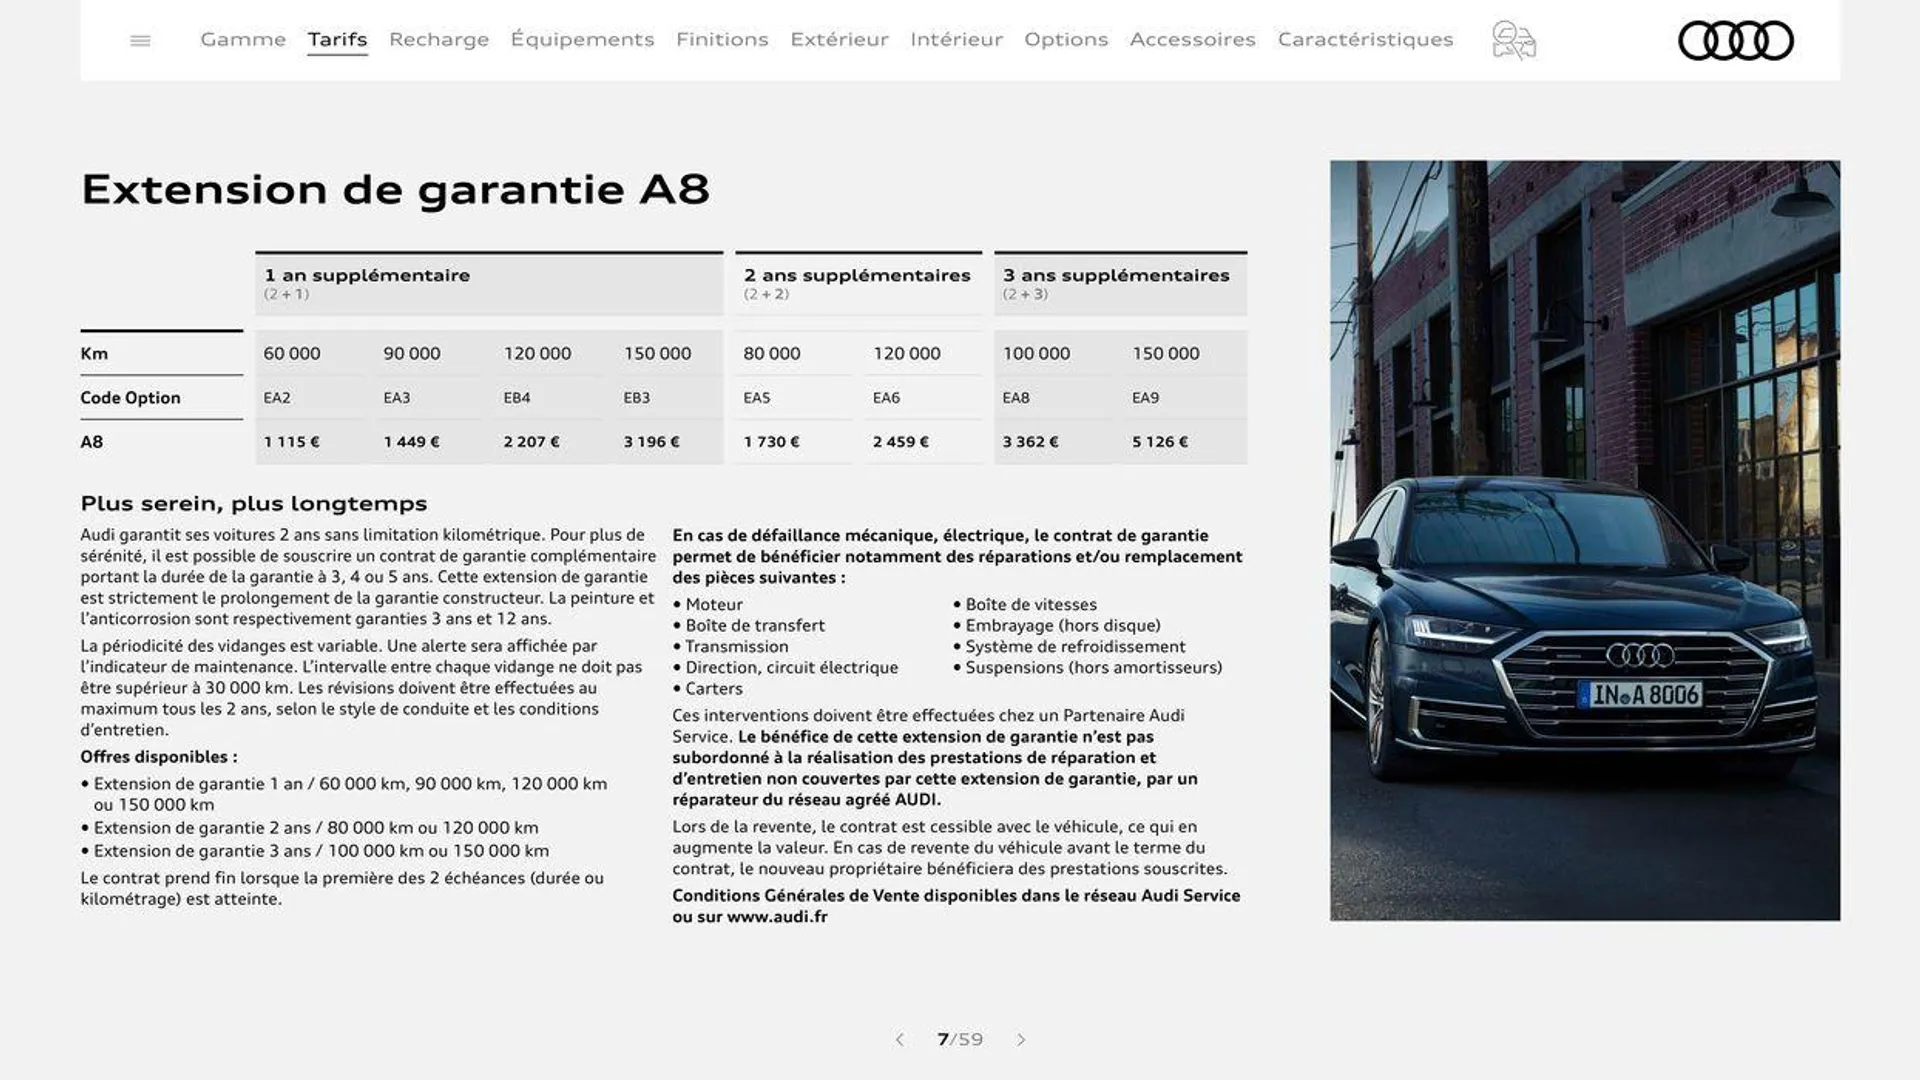Click the page indicator 7/59
The height and width of the screenshot is (1080, 1920).
click(x=960, y=1040)
